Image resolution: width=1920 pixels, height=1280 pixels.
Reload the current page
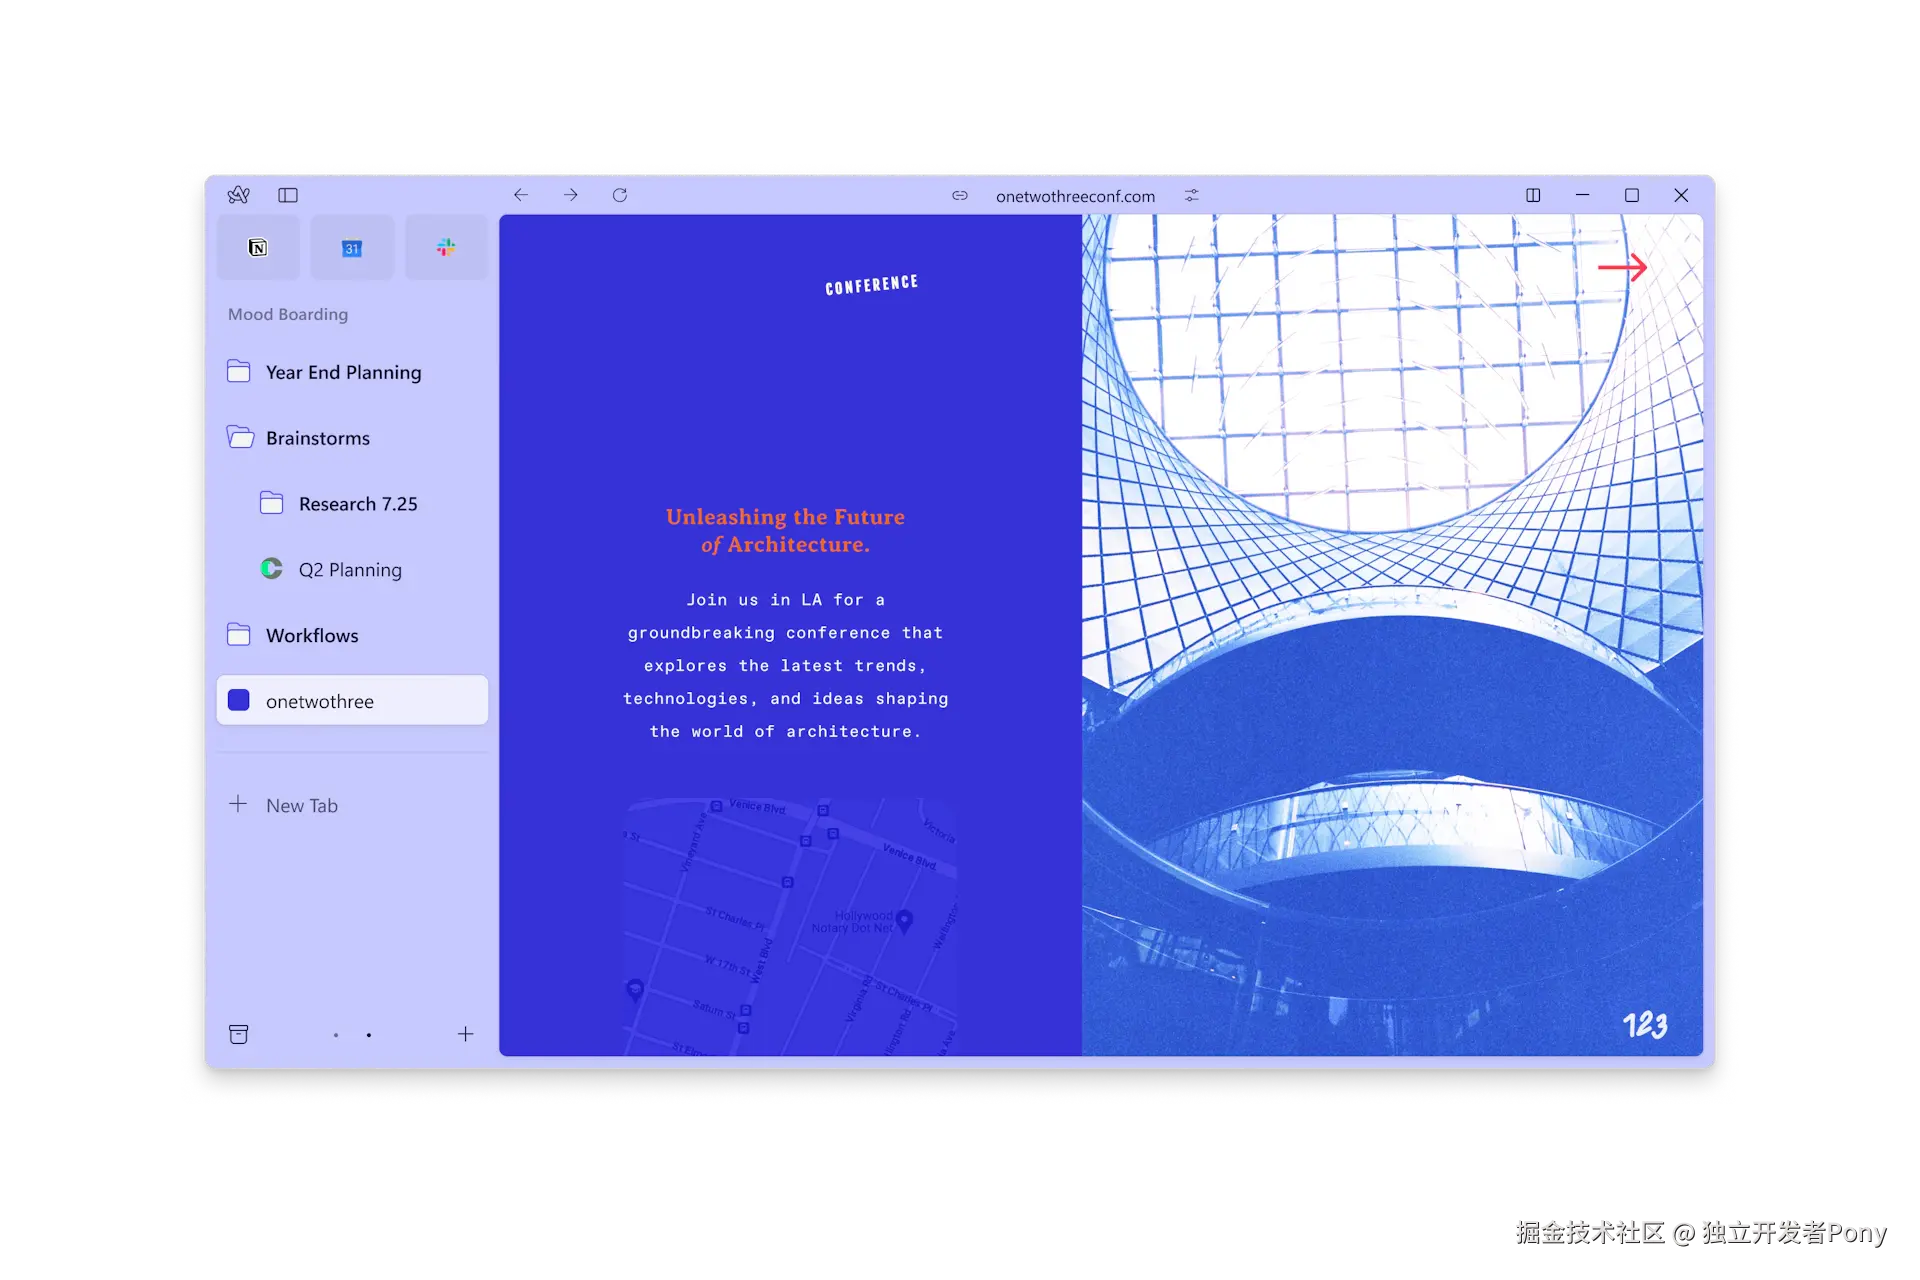[x=620, y=195]
